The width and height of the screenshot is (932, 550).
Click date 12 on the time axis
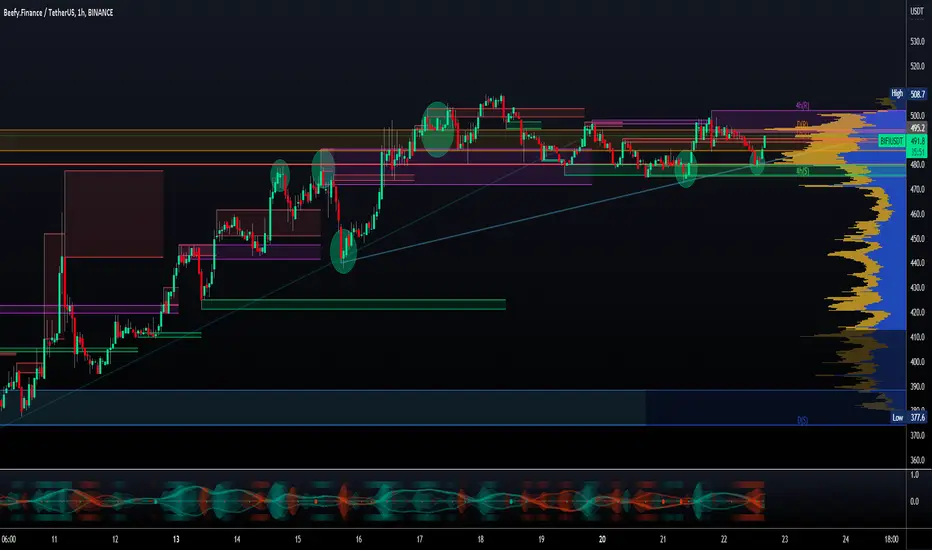point(115,539)
